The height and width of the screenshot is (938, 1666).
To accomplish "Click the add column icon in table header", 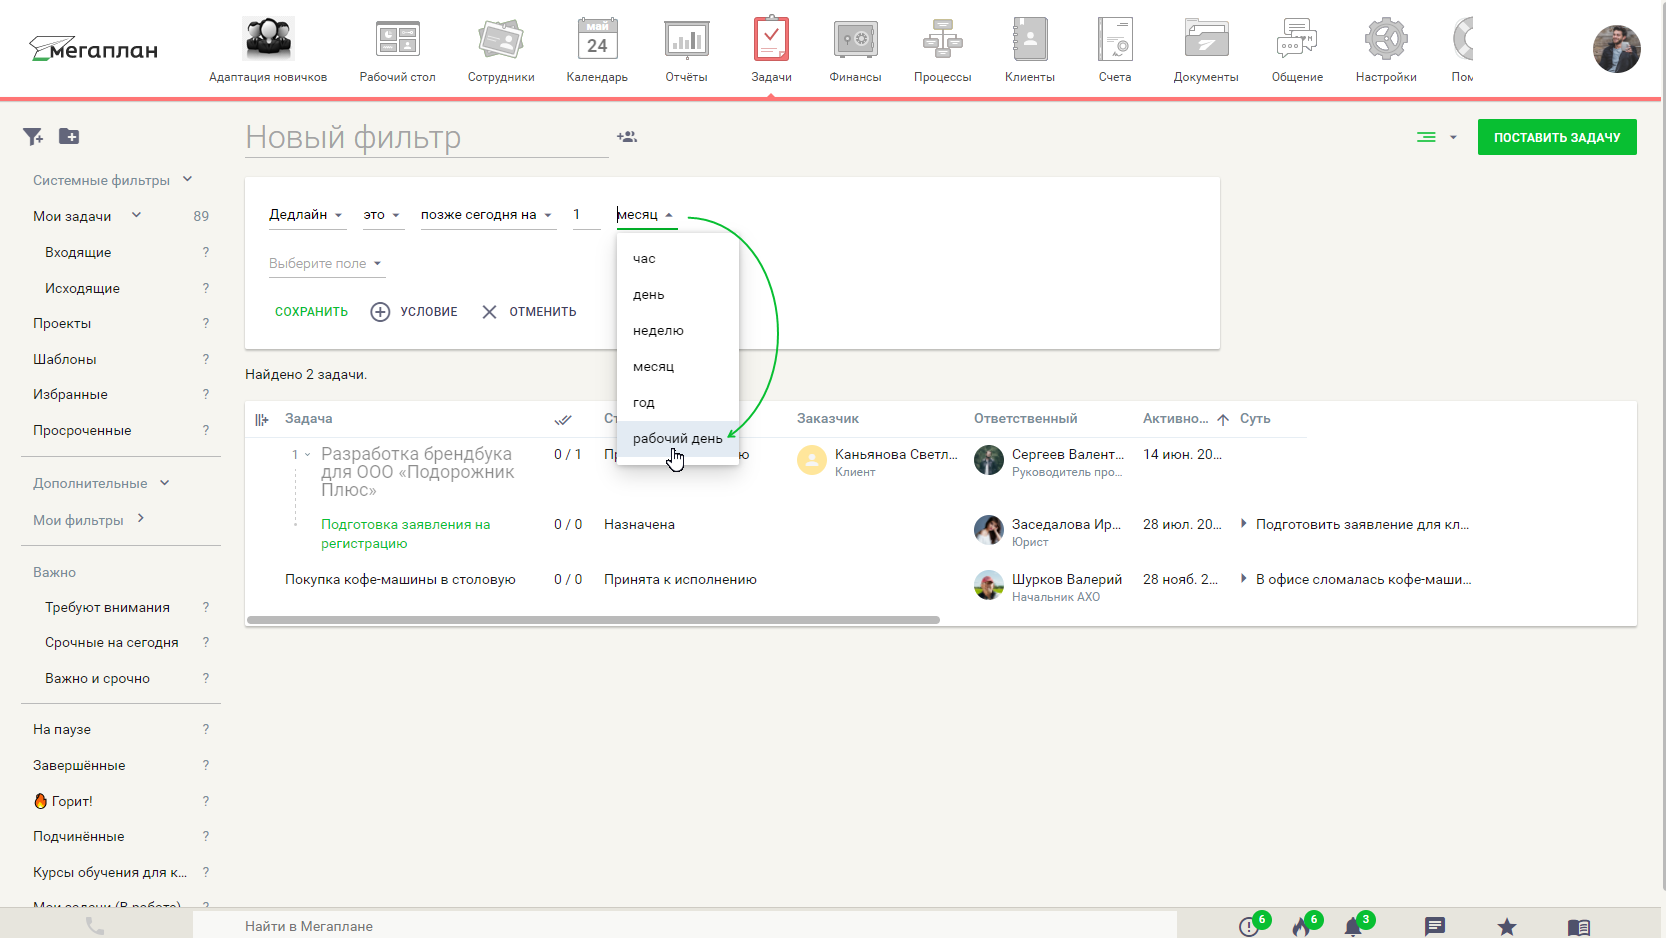I will [262, 420].
